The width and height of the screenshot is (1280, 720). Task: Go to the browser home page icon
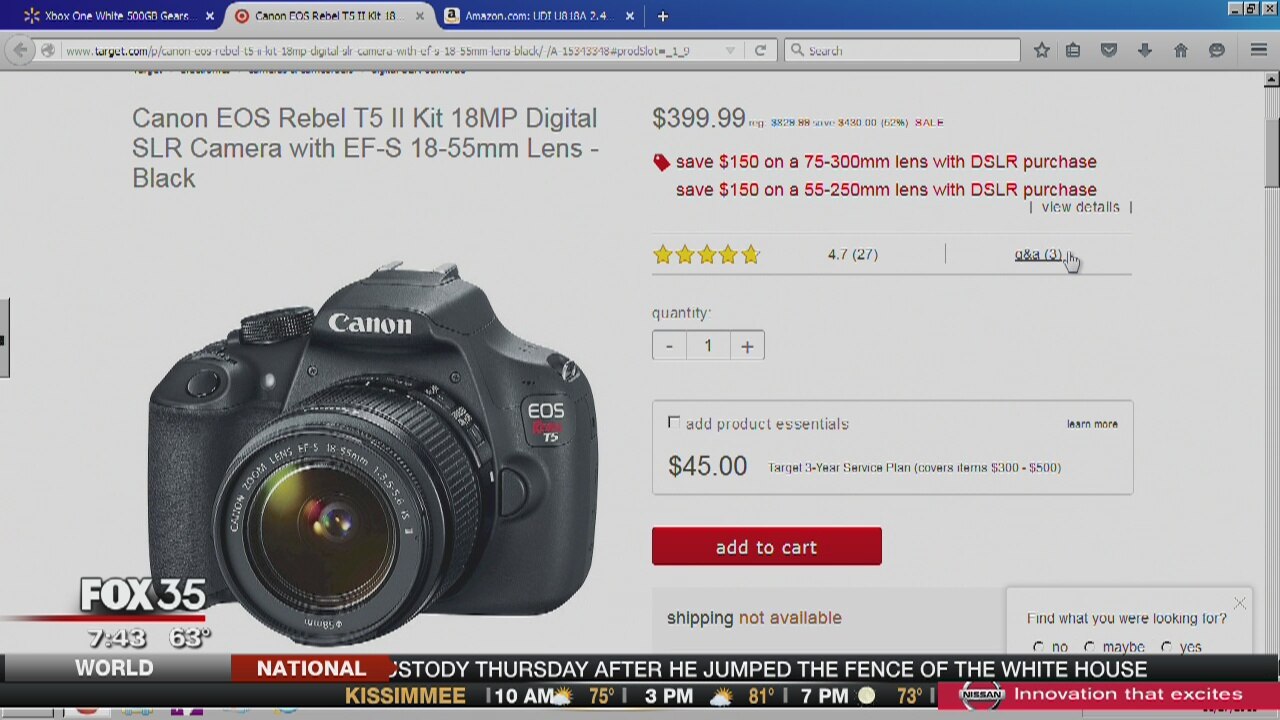pyautogui.click(x=1181, y=50)
